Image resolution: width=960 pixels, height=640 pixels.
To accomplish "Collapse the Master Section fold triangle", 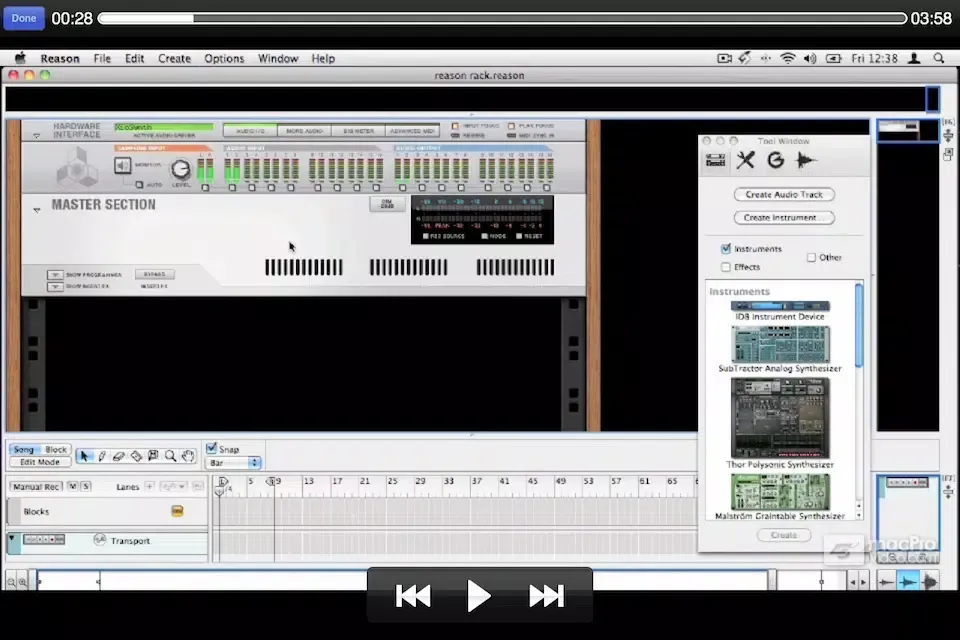I will (37, 210).
